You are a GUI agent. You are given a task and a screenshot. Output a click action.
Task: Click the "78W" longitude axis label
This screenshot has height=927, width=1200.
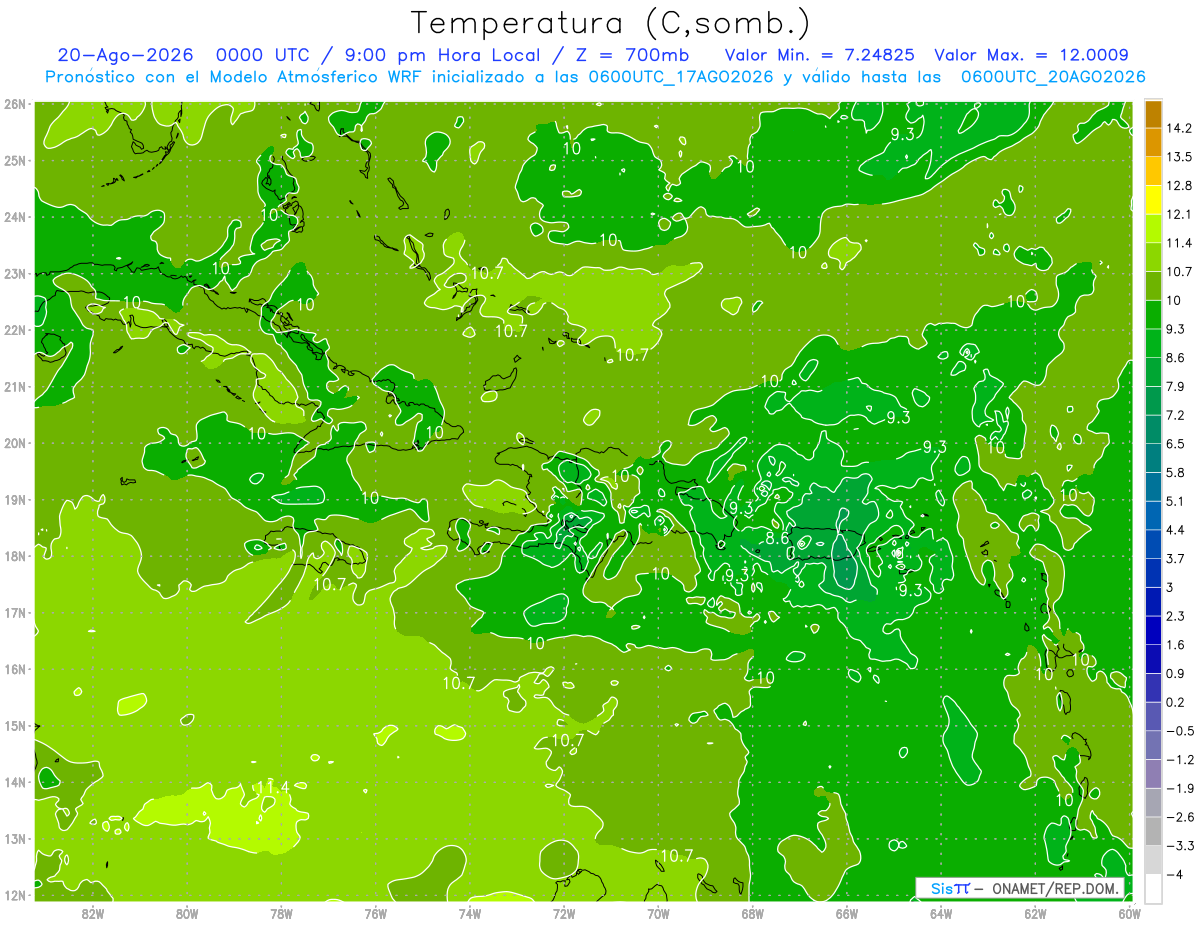(x=281, y=913)
